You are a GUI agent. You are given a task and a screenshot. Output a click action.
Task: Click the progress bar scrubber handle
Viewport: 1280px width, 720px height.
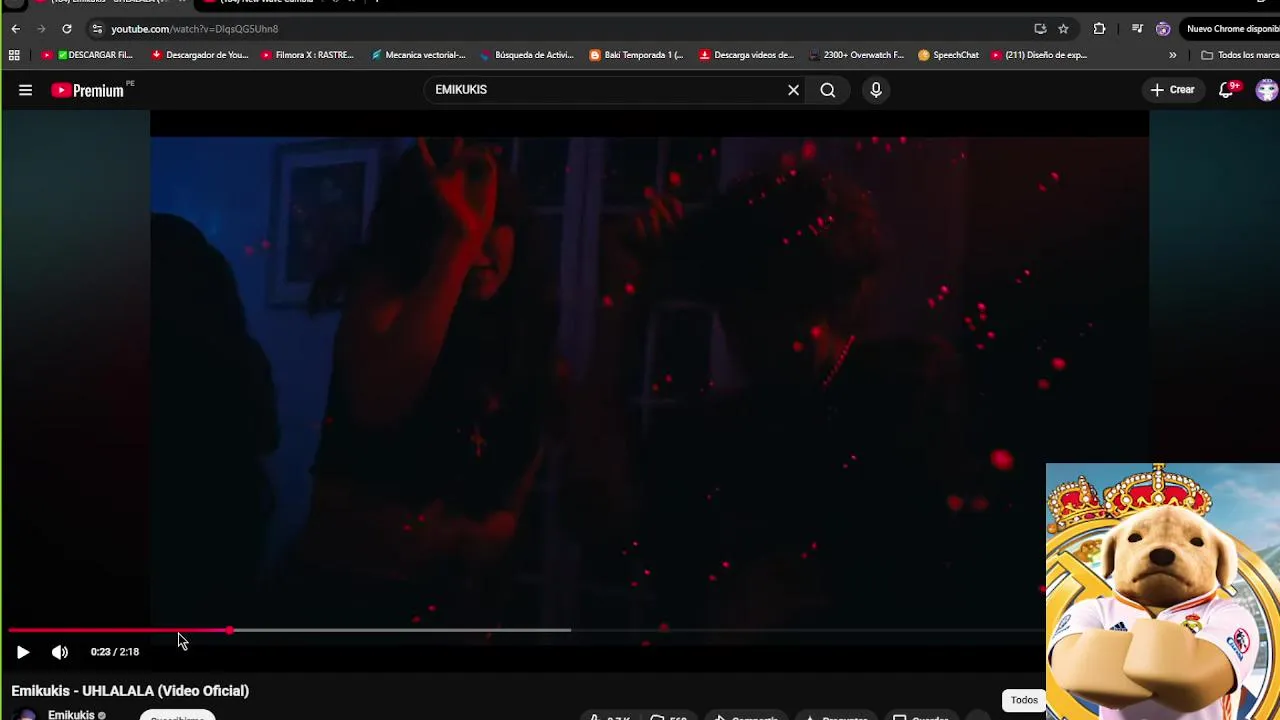[230, 630]
